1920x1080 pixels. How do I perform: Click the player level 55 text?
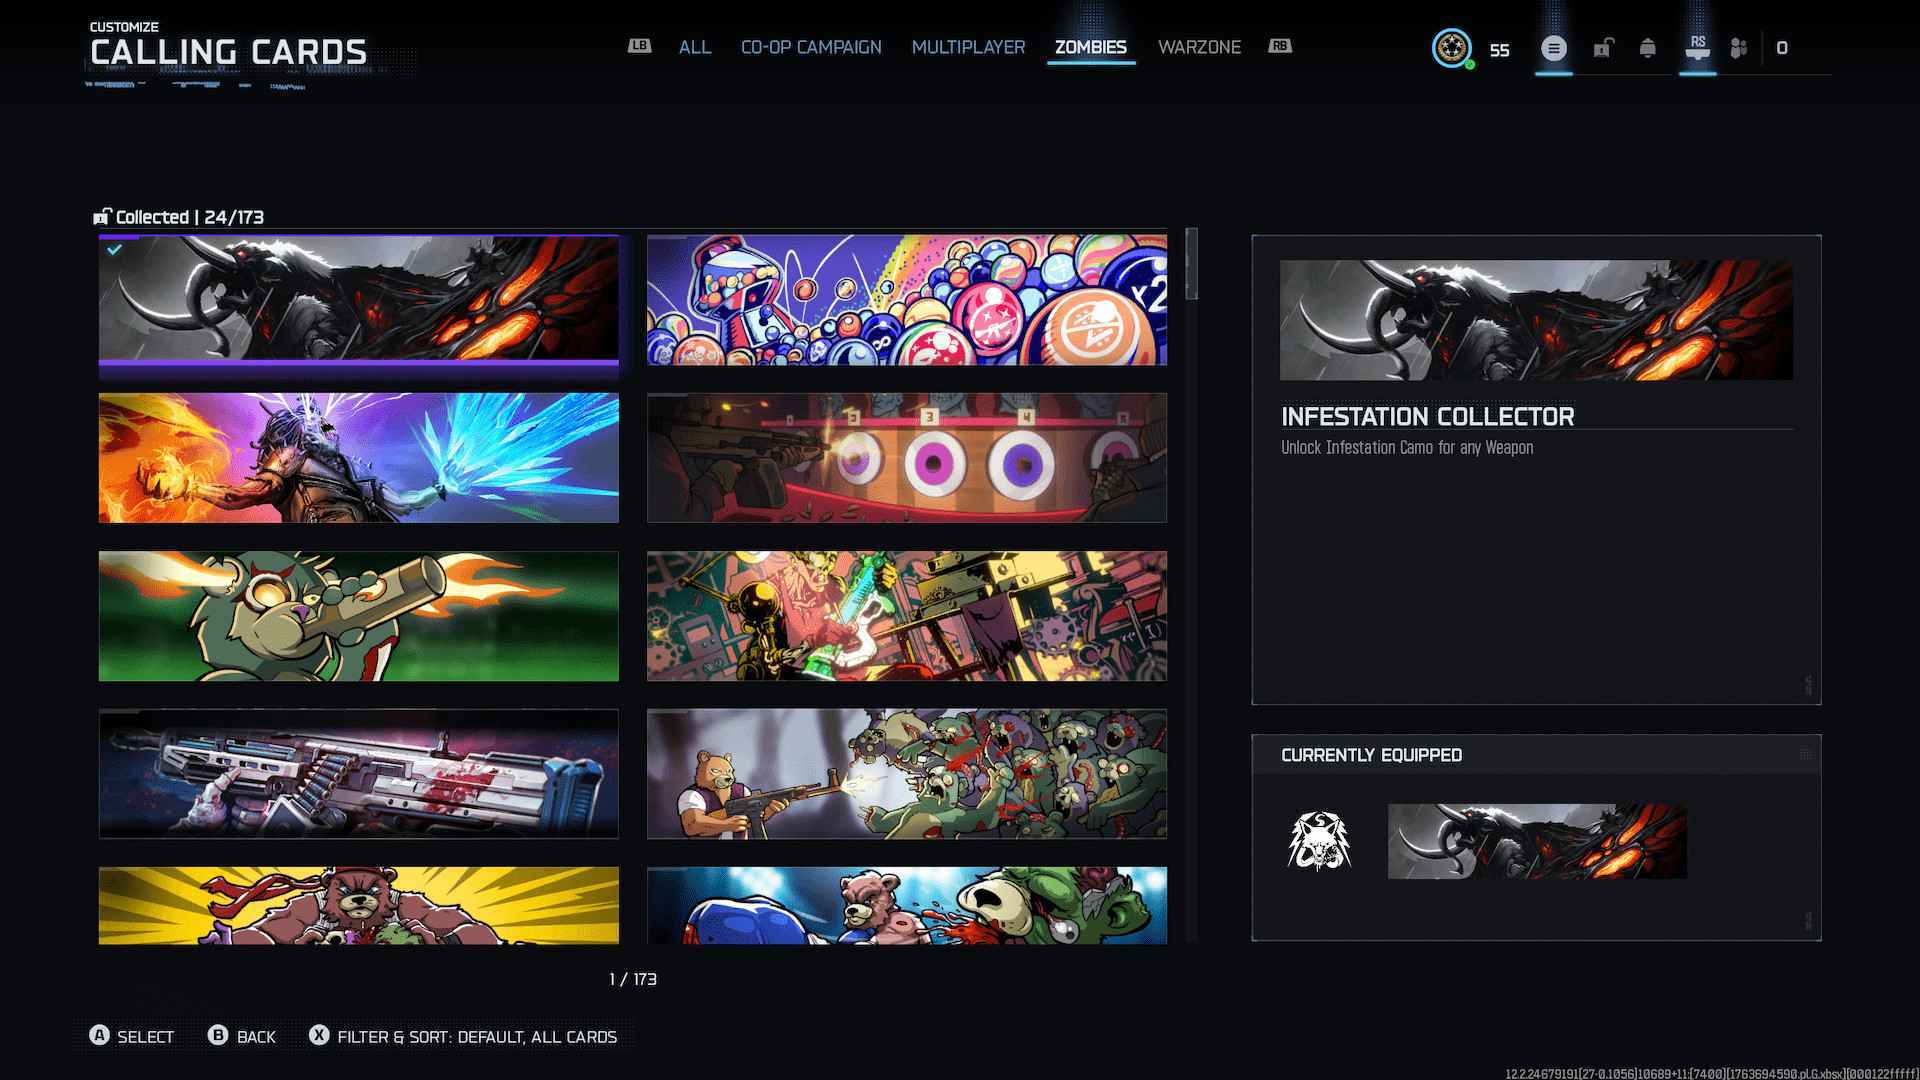[x=1499, y=50]
